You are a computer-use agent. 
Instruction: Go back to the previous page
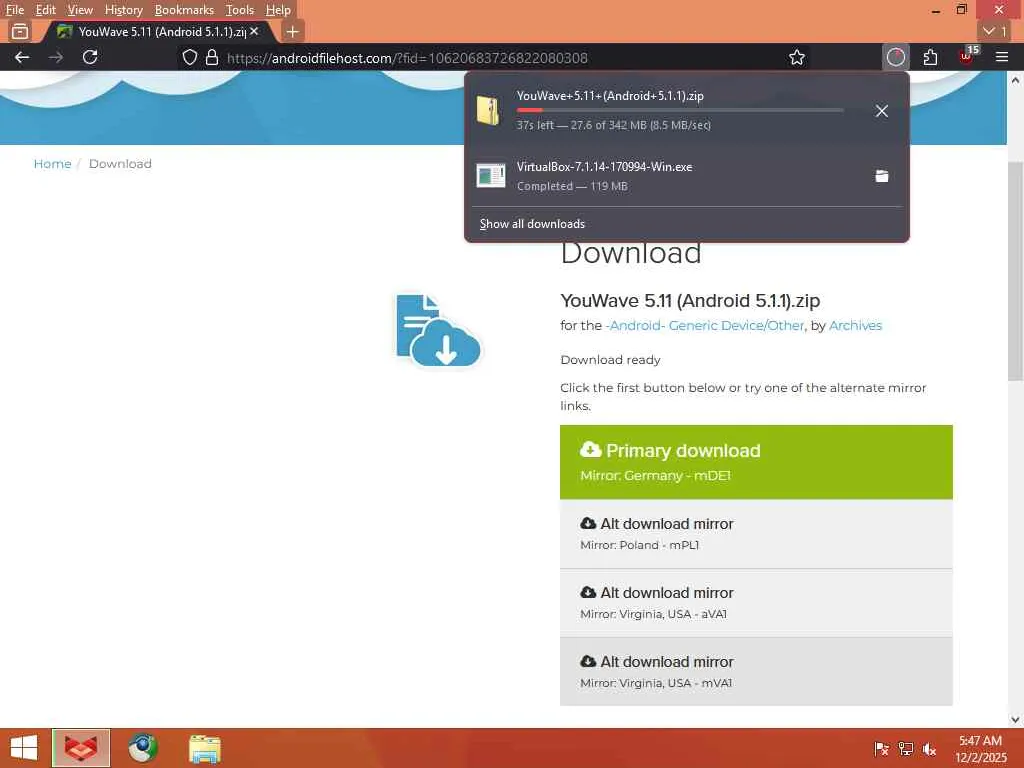pyautogui.click(x=22, y=57)
